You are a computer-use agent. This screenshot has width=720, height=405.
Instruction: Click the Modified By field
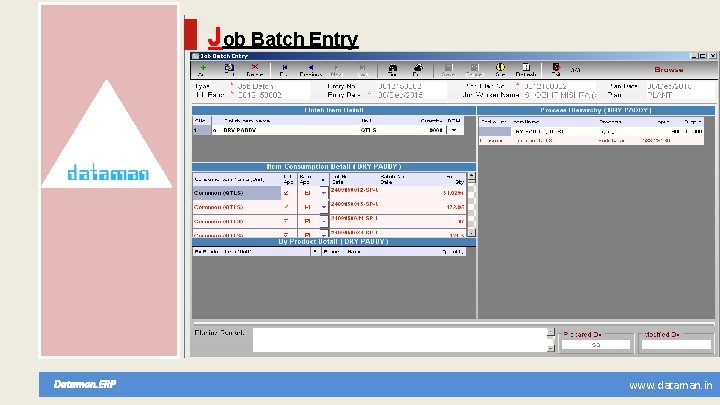coord(676,344)
